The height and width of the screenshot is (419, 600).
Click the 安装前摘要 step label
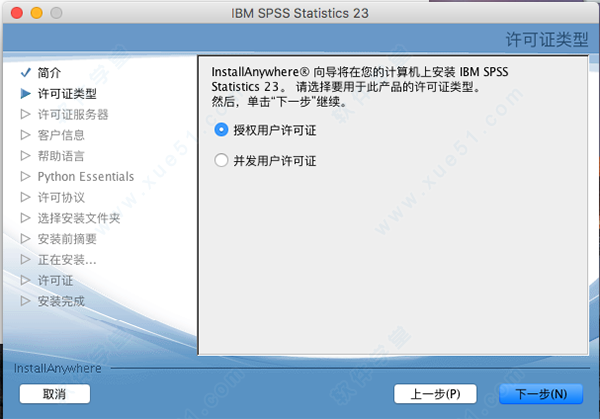pos(67,239)
